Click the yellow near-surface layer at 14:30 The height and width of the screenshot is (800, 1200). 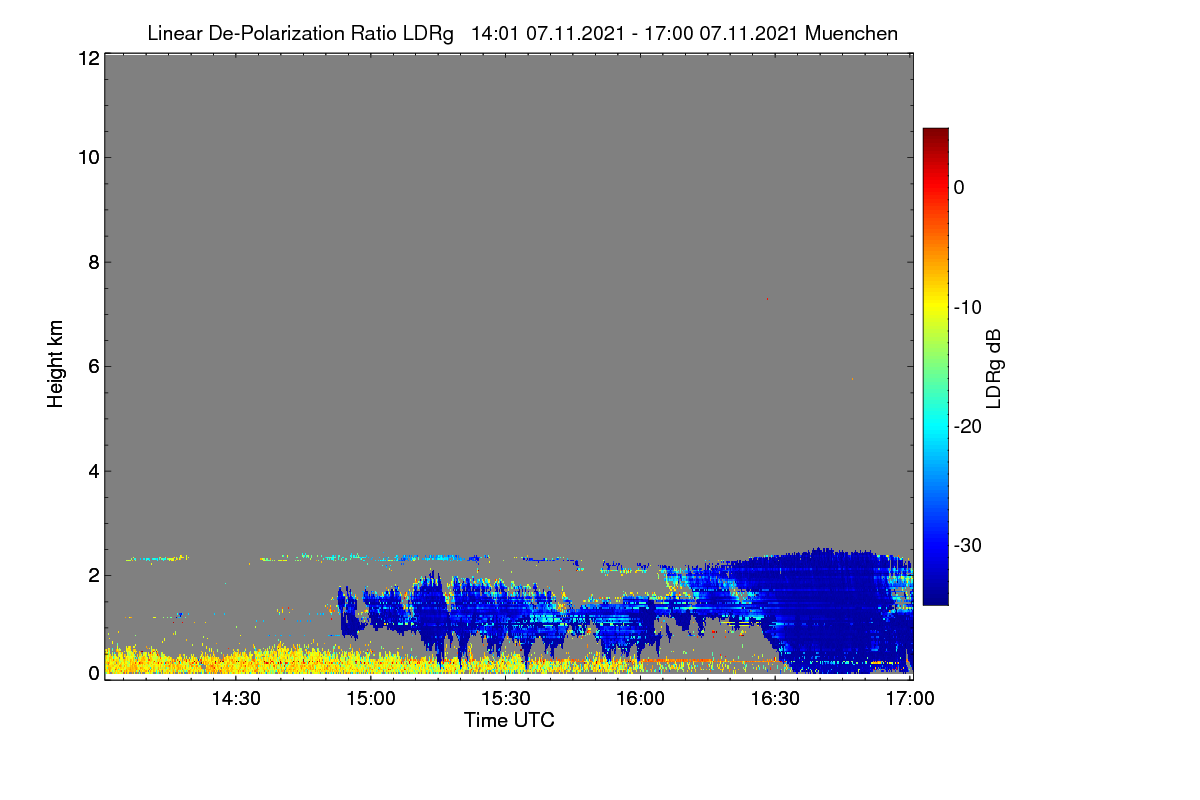pos(236,661)
